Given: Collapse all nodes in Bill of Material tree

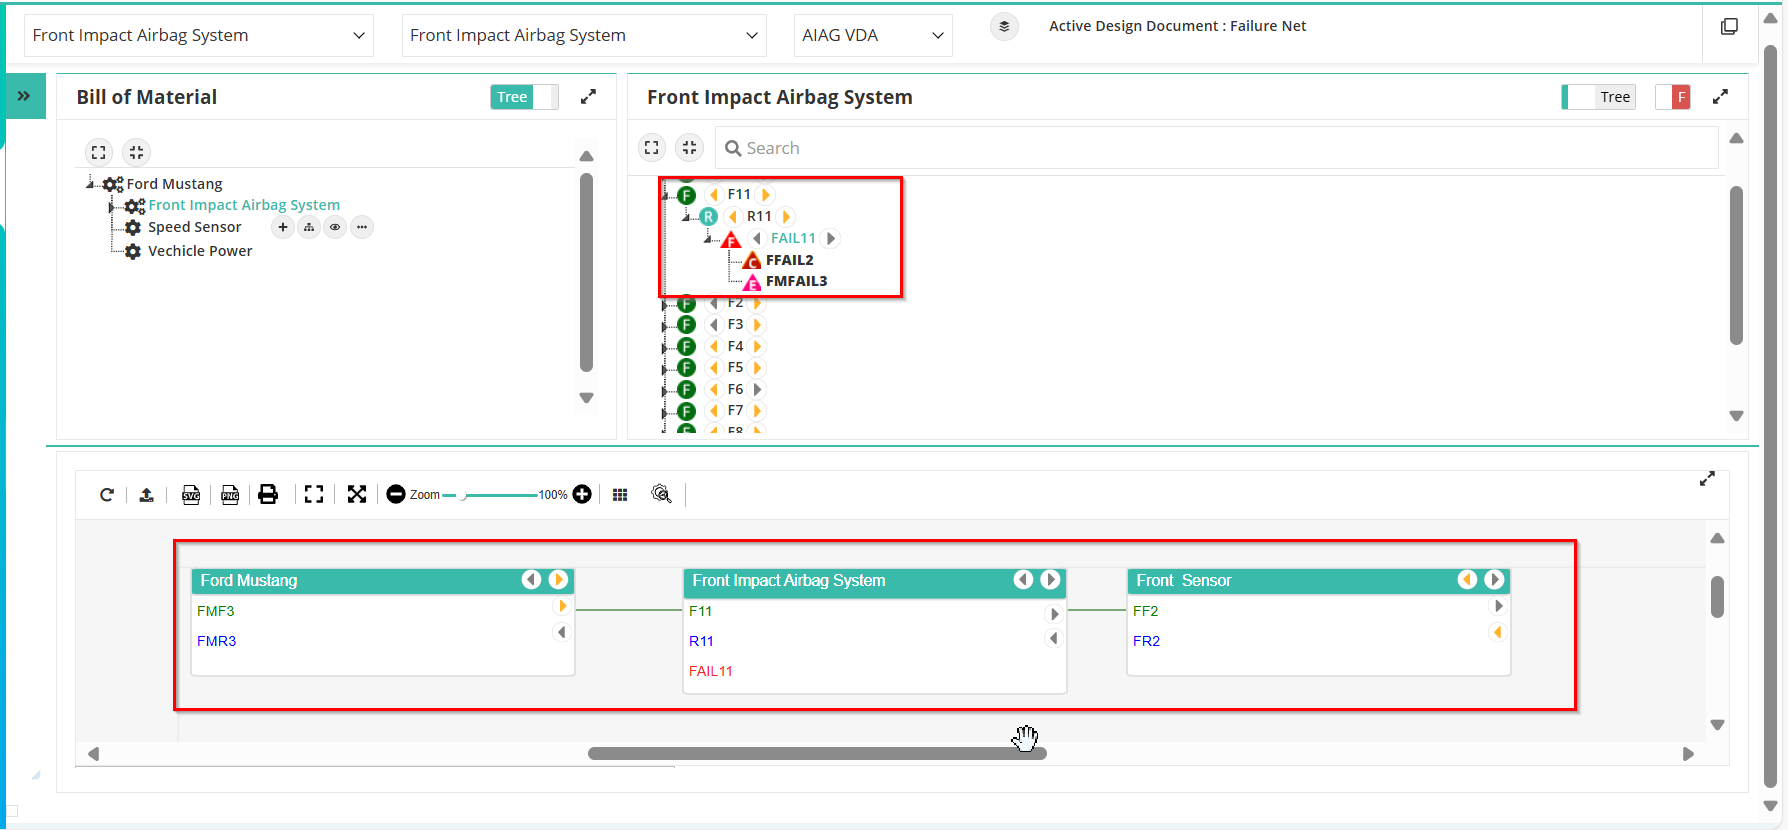Looking at the screenshot, I should pos(136,152).
